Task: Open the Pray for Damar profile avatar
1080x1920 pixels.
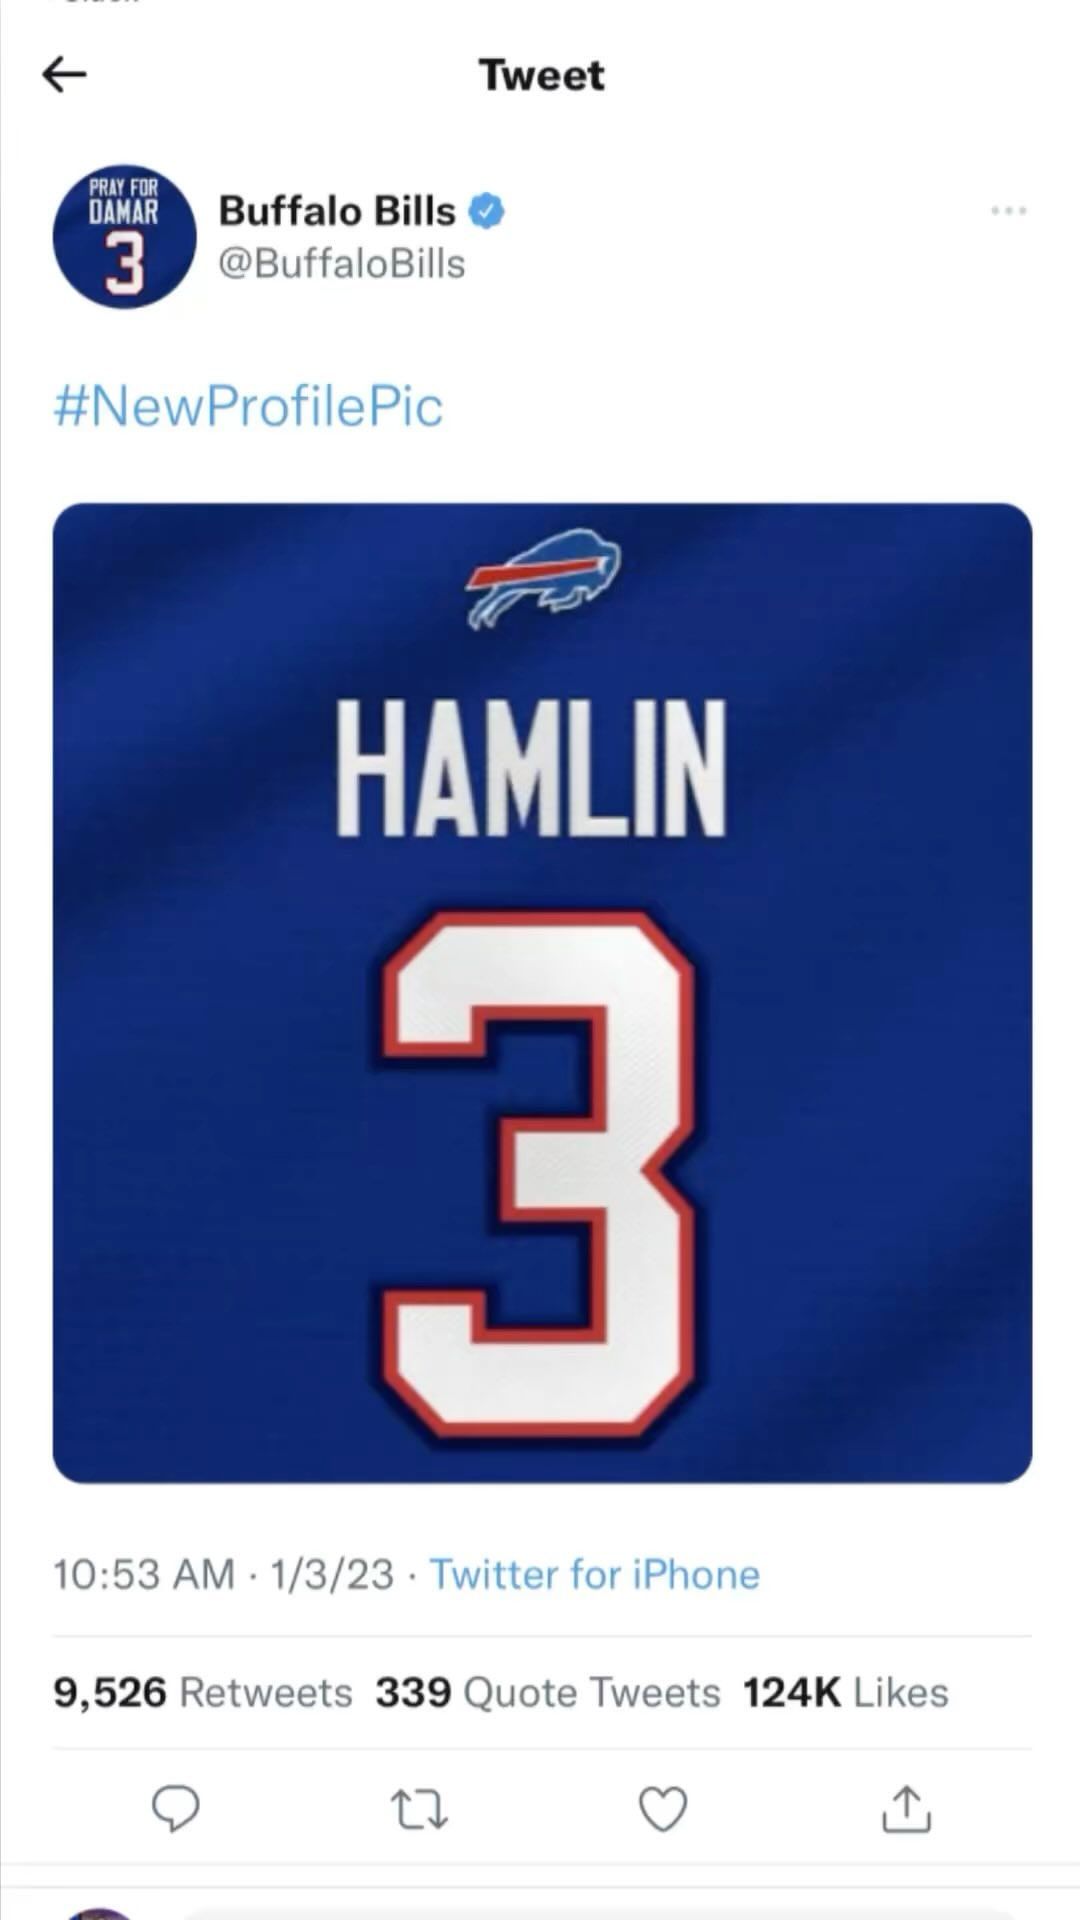Action: pyautogui.click(x=124, y=236)
